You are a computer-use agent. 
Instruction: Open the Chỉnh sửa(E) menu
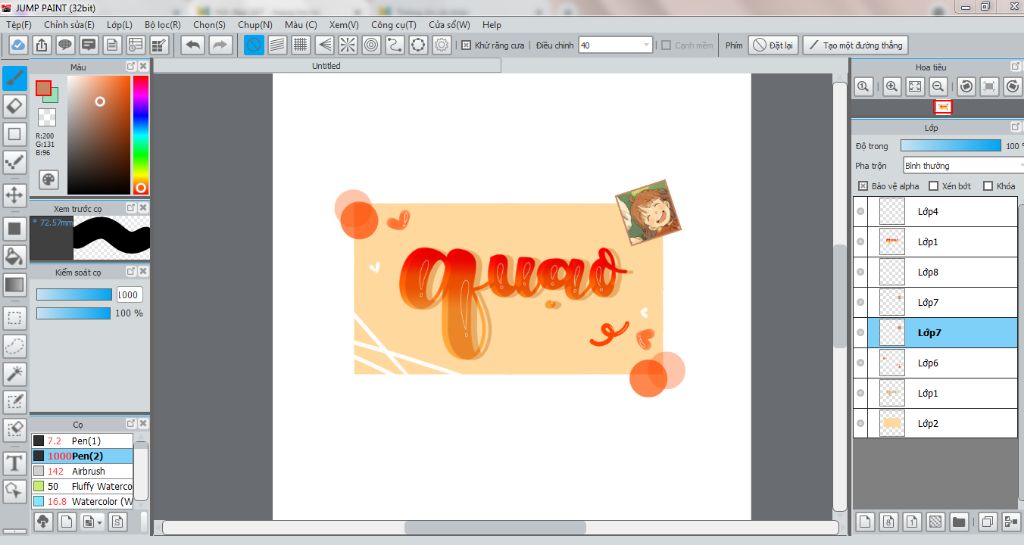point(69,25)
